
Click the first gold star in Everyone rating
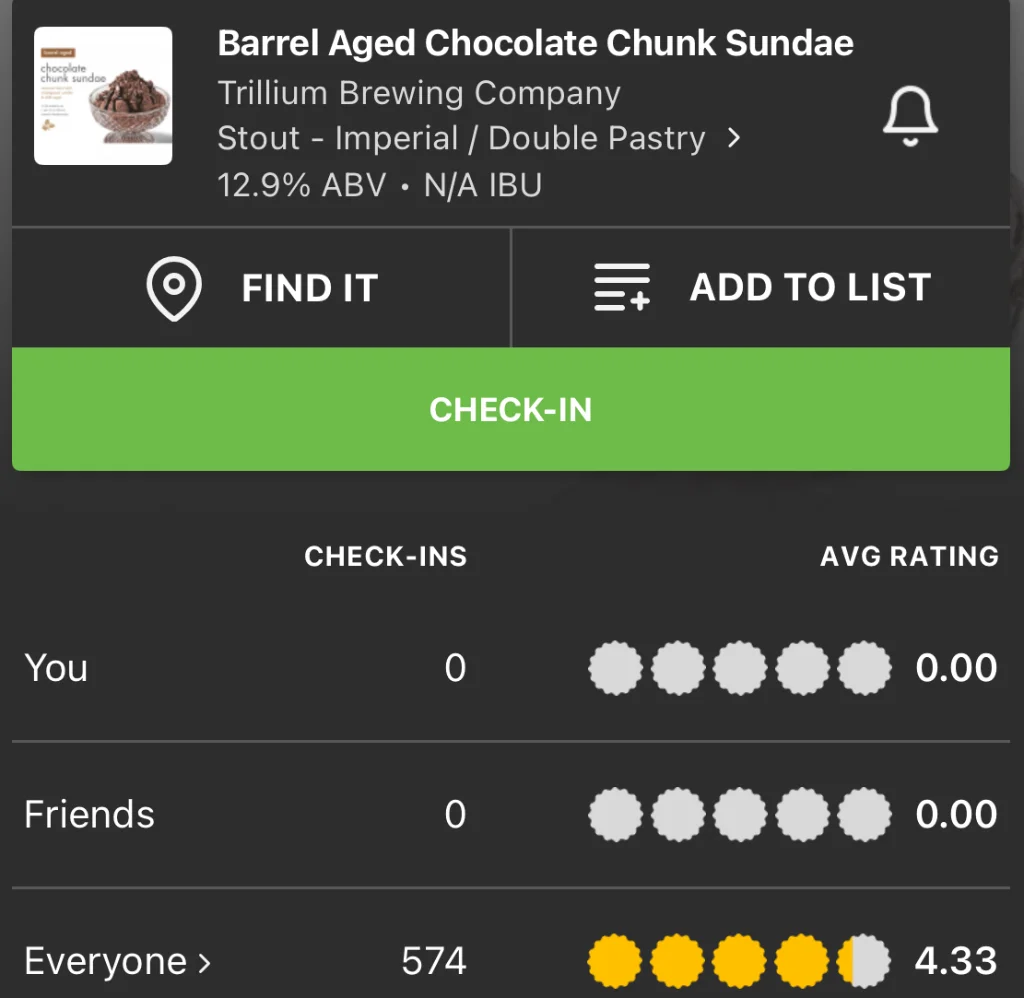tap(615, 961)
